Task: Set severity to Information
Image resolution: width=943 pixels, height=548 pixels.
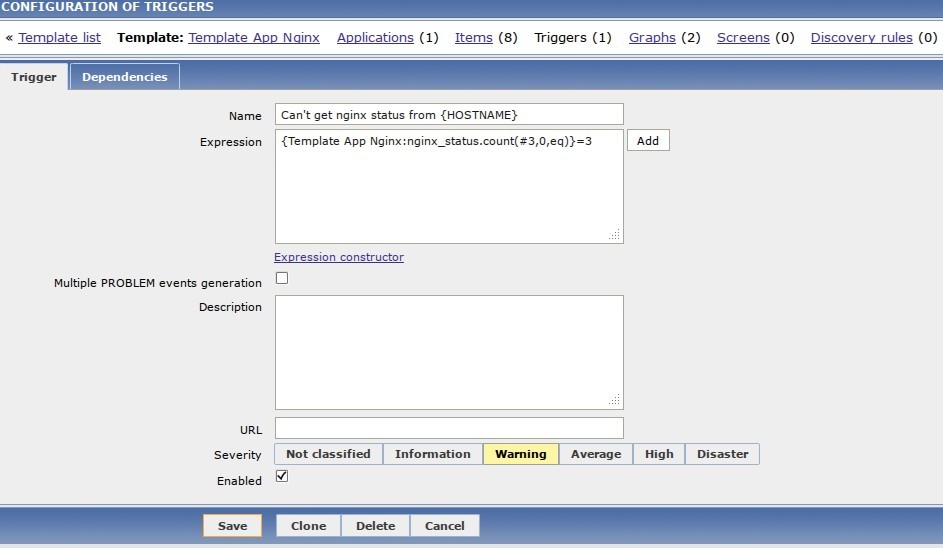Action: 432,454
